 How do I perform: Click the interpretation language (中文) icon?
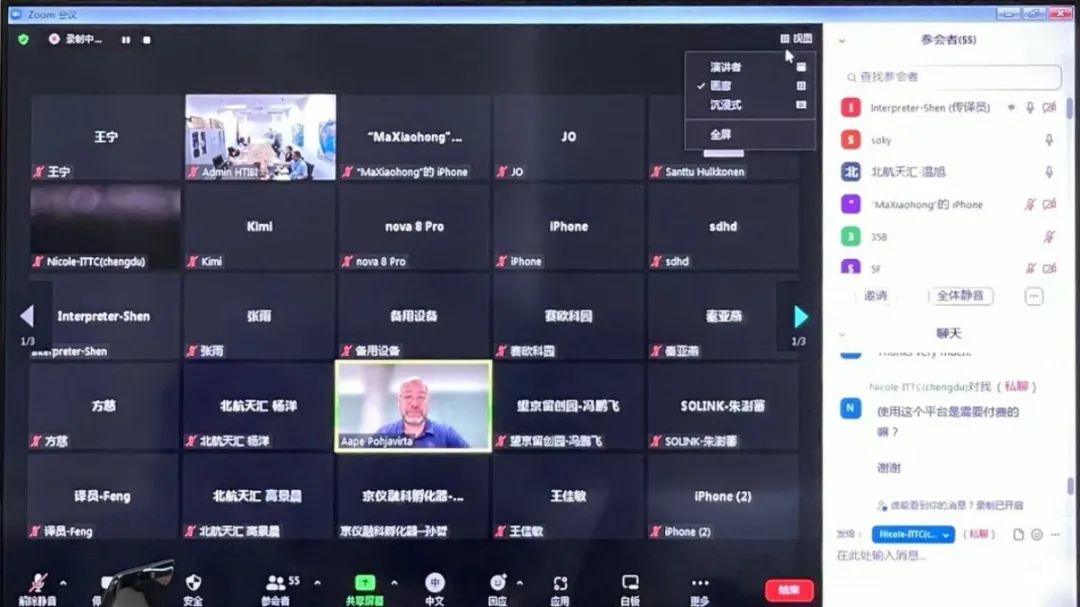coord(434,583)
